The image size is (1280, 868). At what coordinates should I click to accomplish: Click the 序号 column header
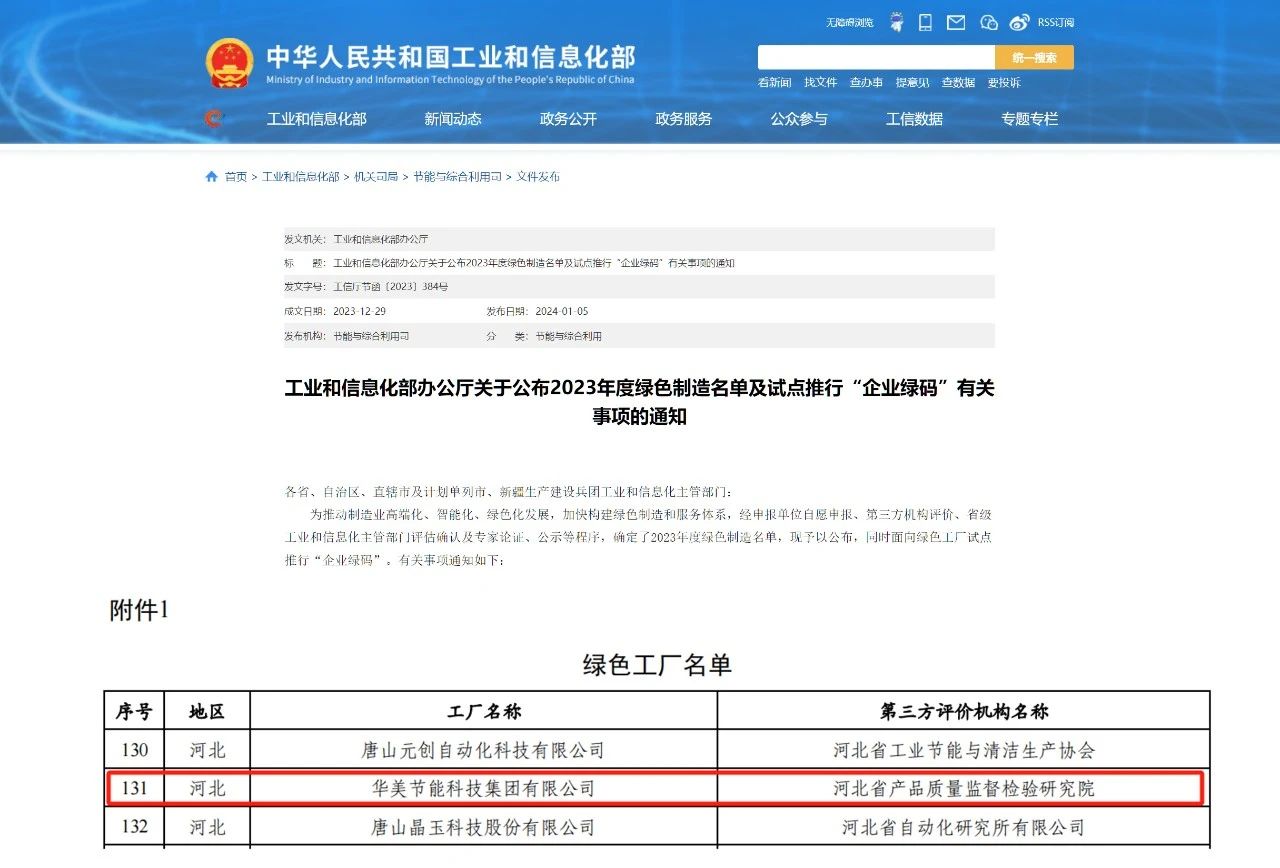coord(134,712)
